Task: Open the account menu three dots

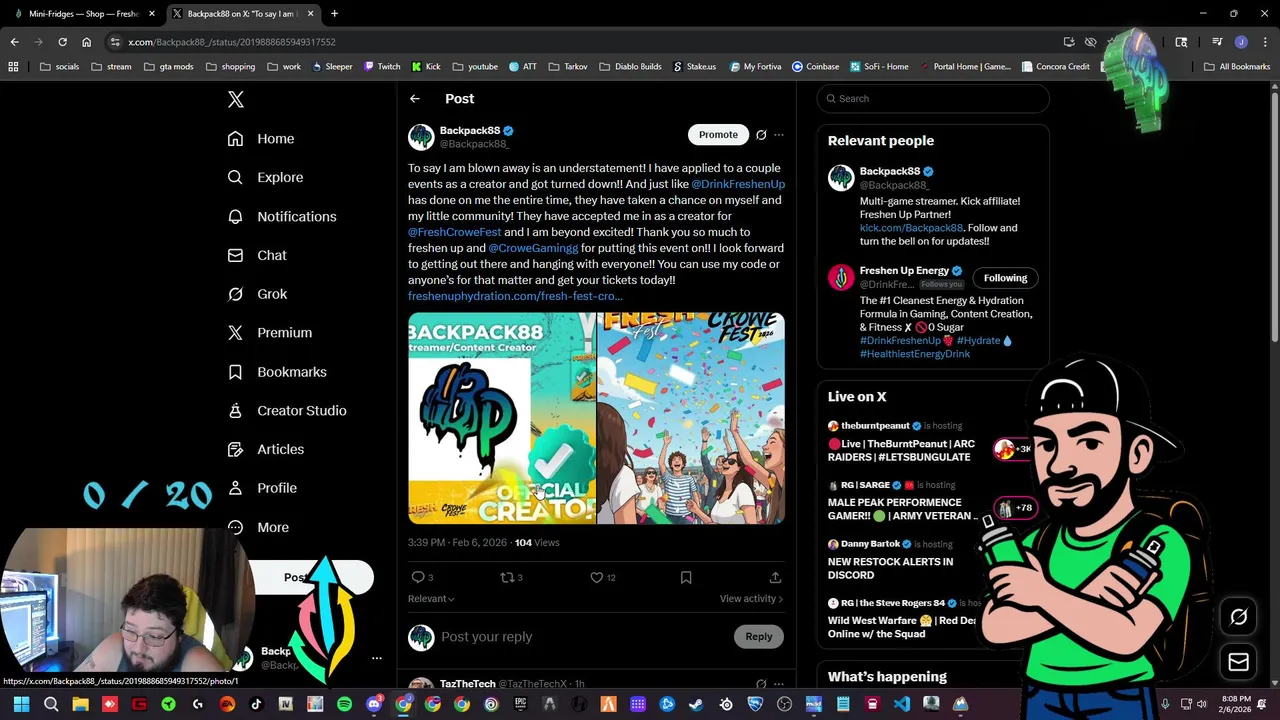Action: [377, 658]
